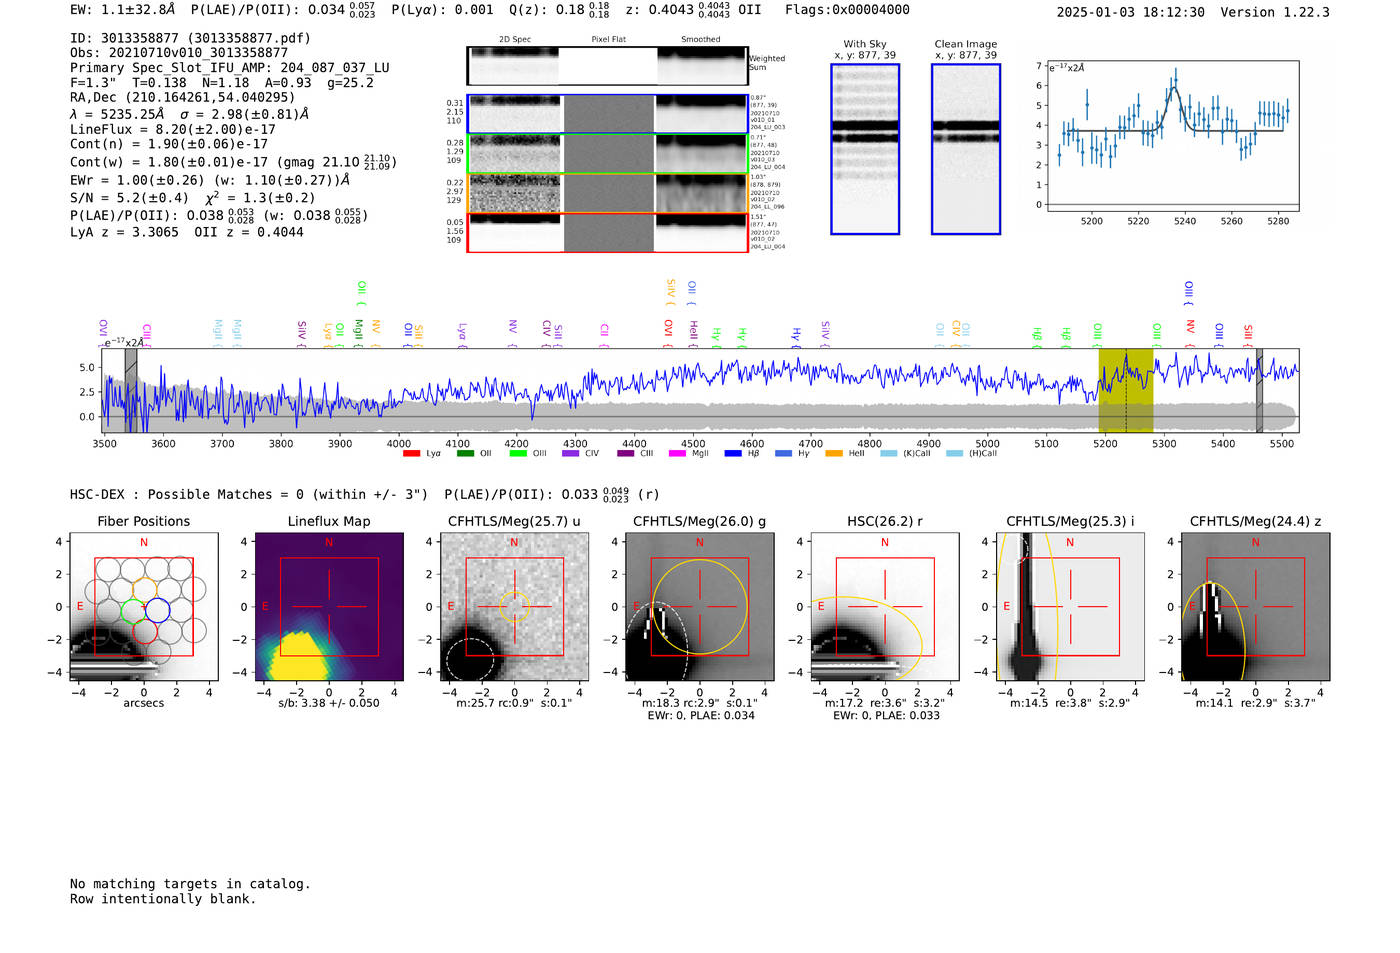Click the λ = 5235.25Å line
1400x953 pixels.
tap(190, 114)
